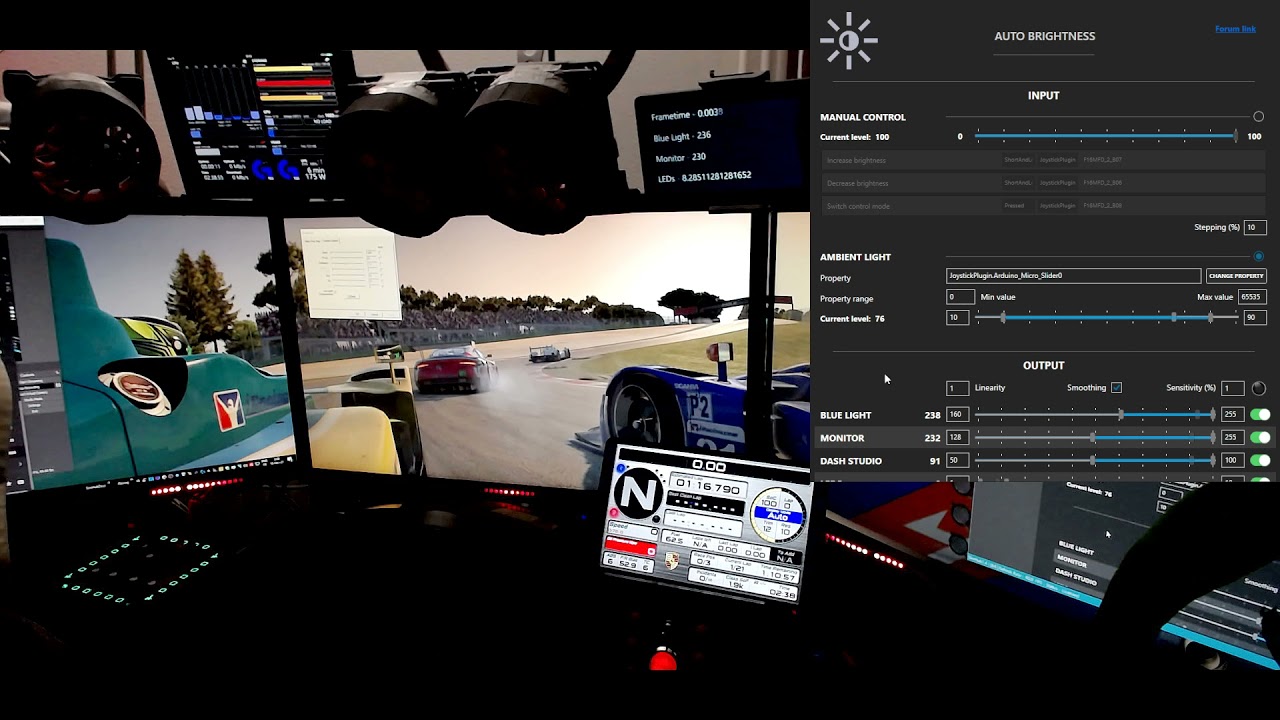The width and height of the screenshot is (1280, 720).
Task: Click the AUTO BRIGHTNESS title text
Action: pyautogui.click(x=1044, y=36)
